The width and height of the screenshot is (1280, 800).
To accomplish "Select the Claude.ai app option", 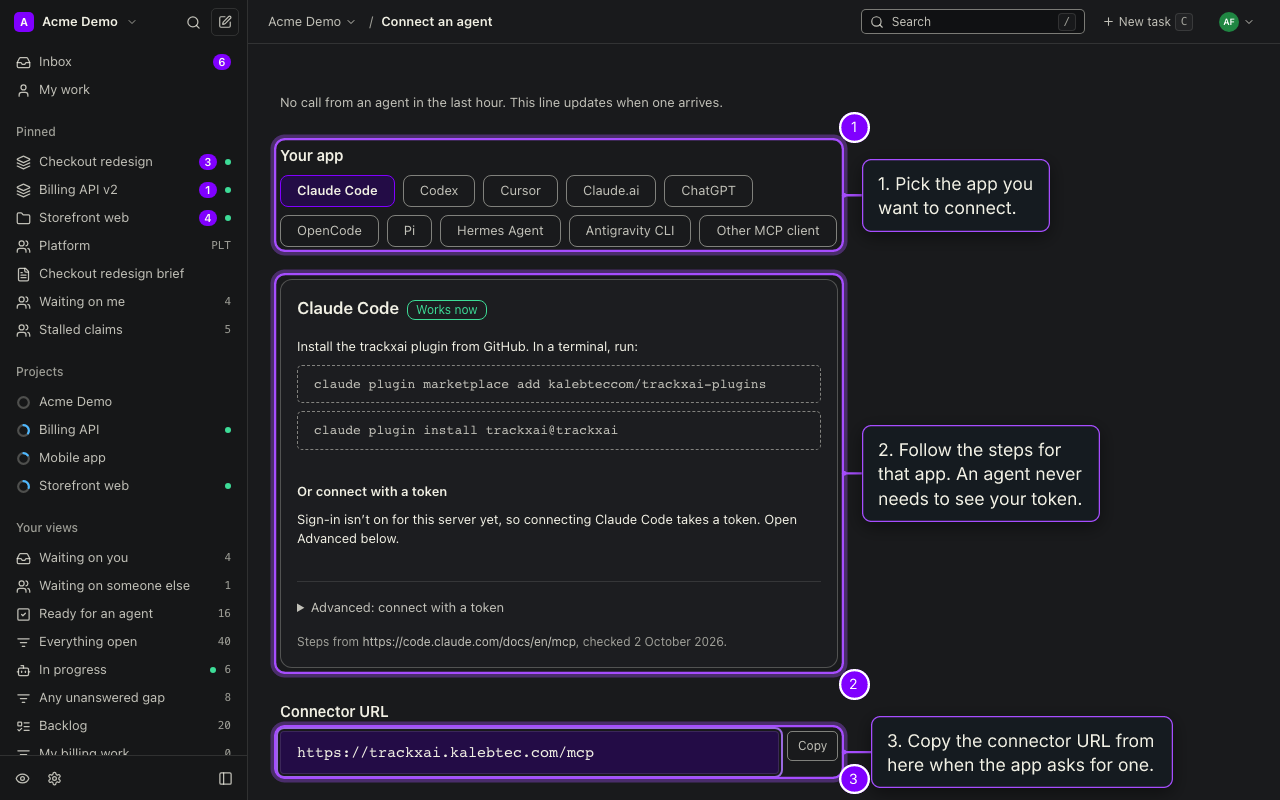I will tap(611, 191).
